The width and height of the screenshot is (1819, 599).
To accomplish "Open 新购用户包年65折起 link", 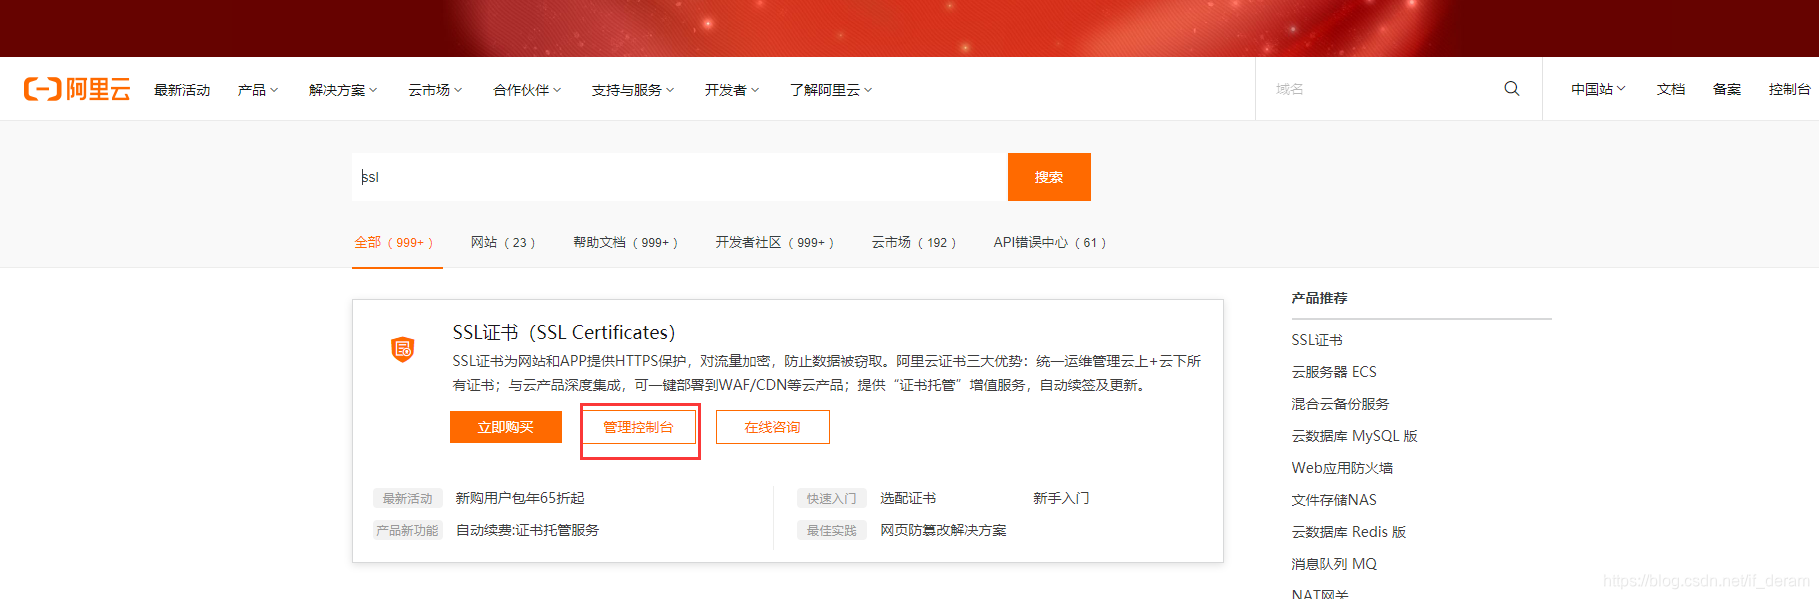I will click(520, 498).
